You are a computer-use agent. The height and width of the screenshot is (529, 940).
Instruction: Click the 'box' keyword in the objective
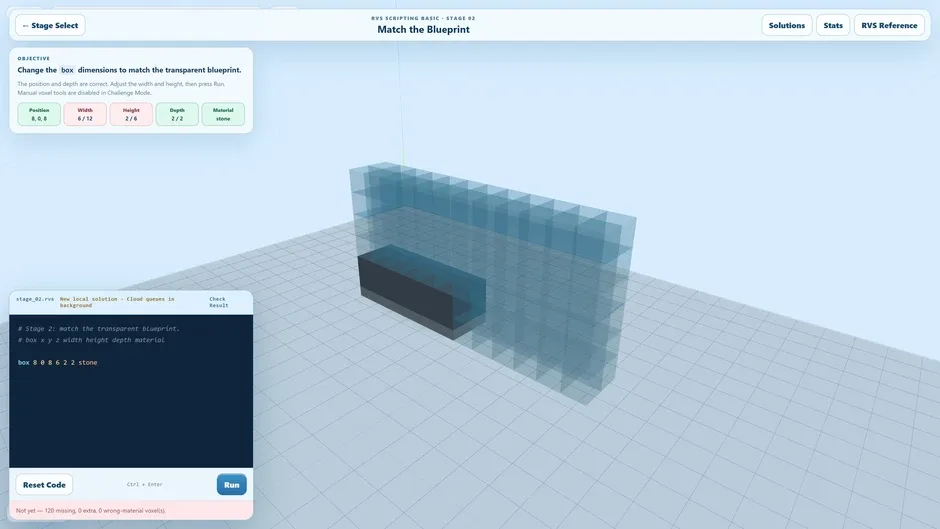tap(67, 70)
